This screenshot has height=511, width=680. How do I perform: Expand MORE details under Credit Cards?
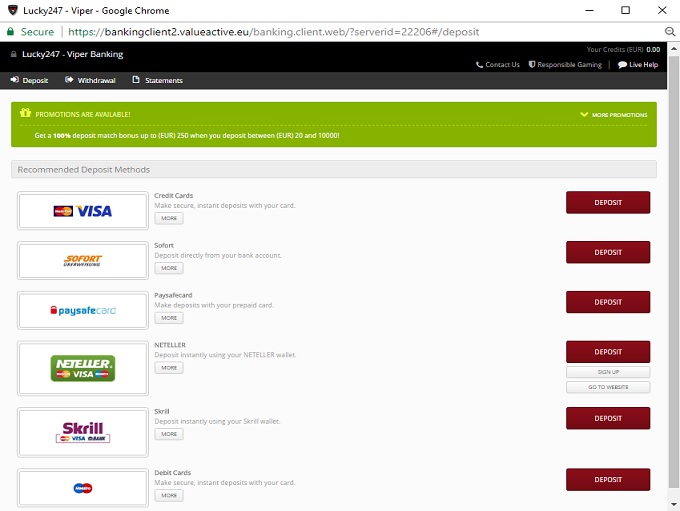point(169,218)
